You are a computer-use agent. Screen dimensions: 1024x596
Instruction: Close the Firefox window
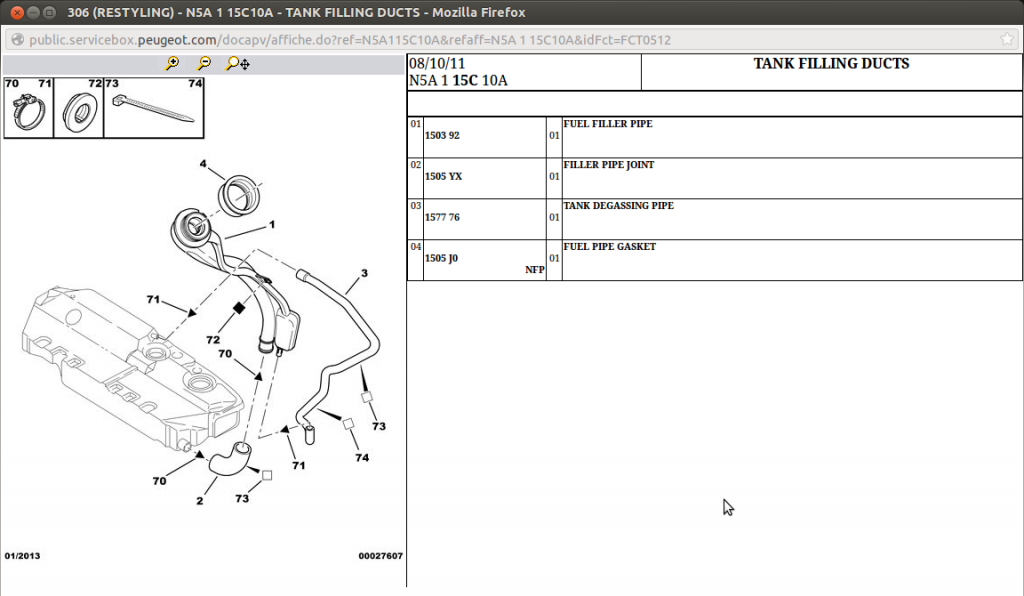coord(18,12)
